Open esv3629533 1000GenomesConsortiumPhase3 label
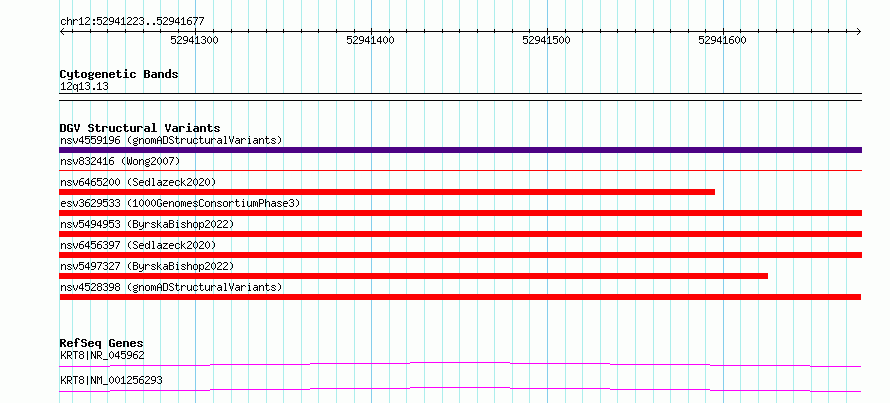The height and width of the screenshot is (403, 890). [x=180, y=203]
